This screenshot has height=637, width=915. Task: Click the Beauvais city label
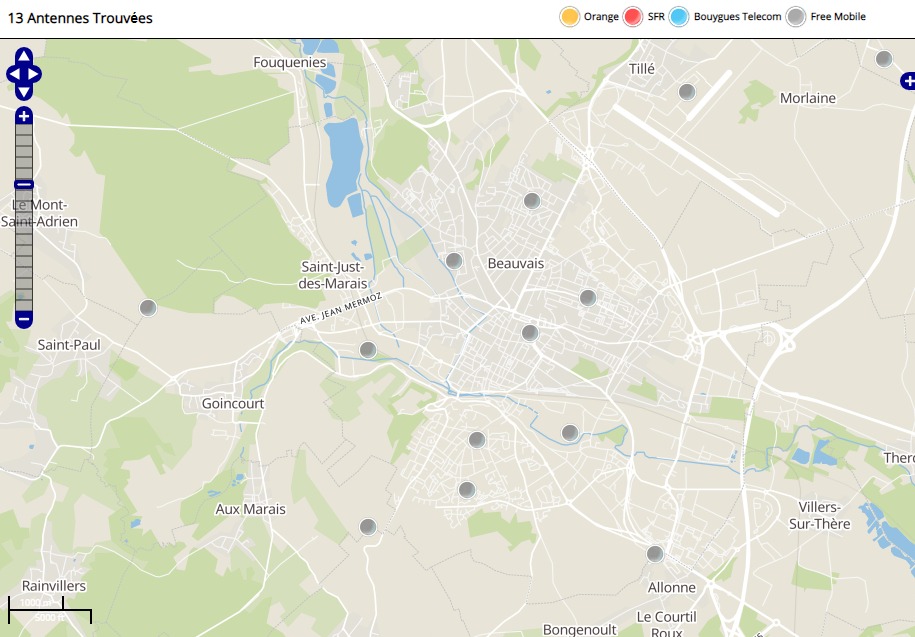(515, 263)
